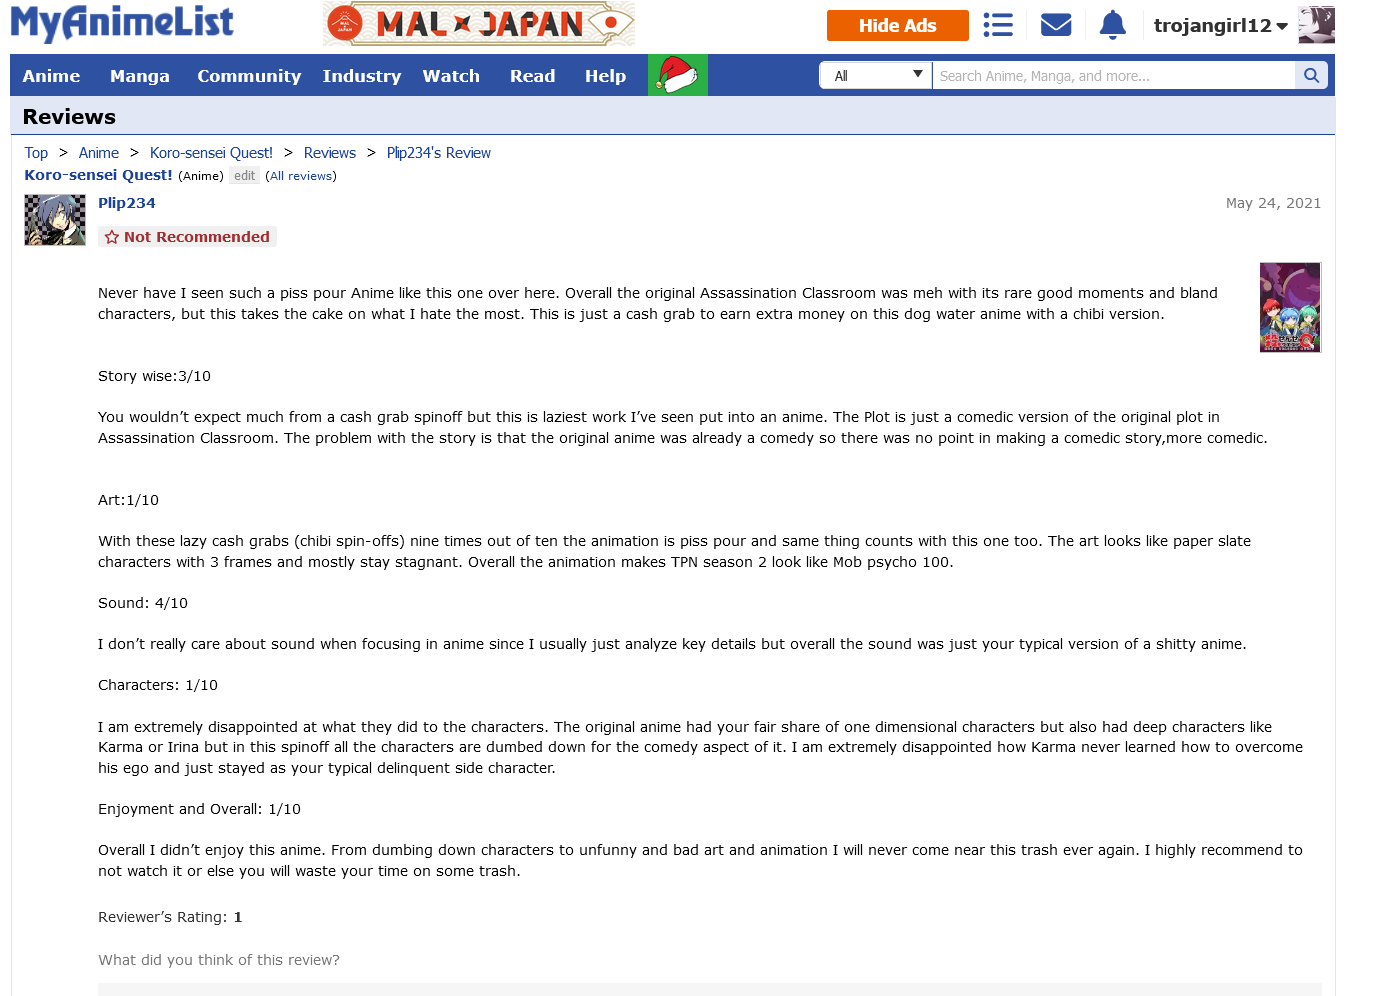Open the messages envelope icon
1375x996 pixels.
click(x=1056, y=25)
